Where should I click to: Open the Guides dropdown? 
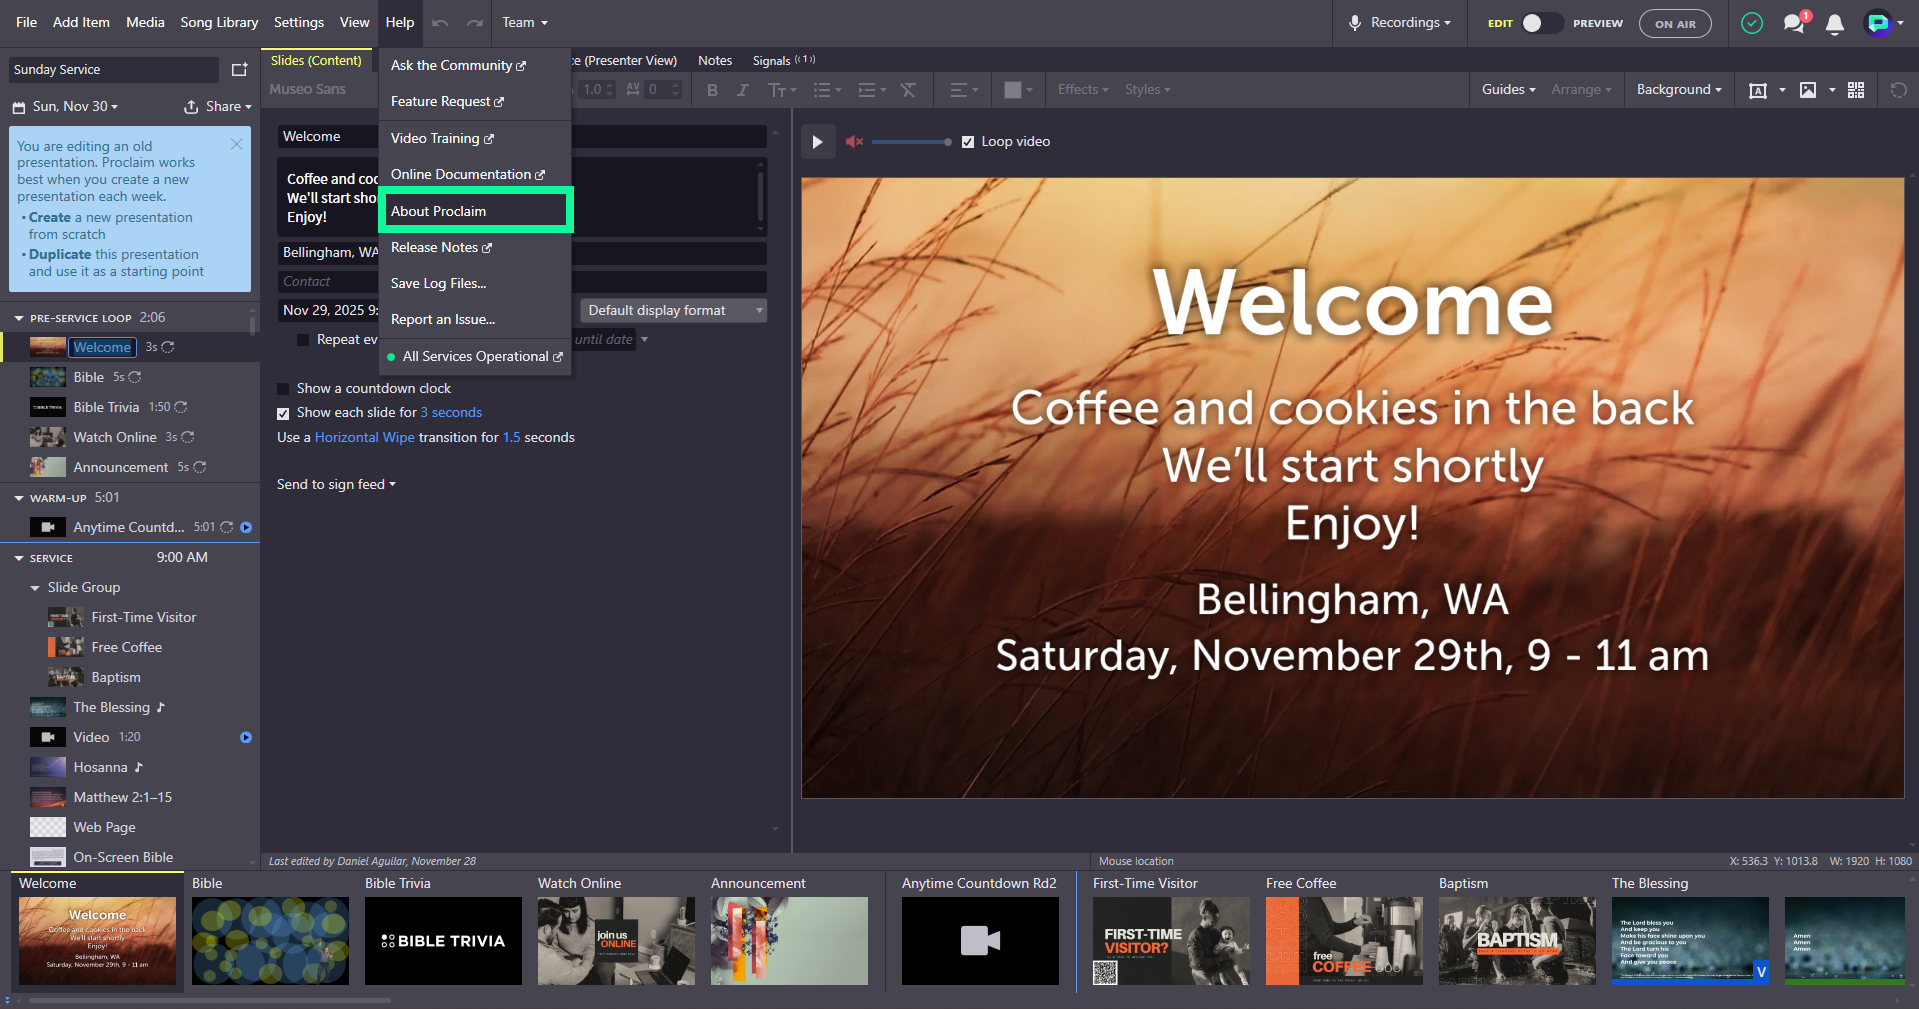pyautogui.click(x=1508, y=90)
